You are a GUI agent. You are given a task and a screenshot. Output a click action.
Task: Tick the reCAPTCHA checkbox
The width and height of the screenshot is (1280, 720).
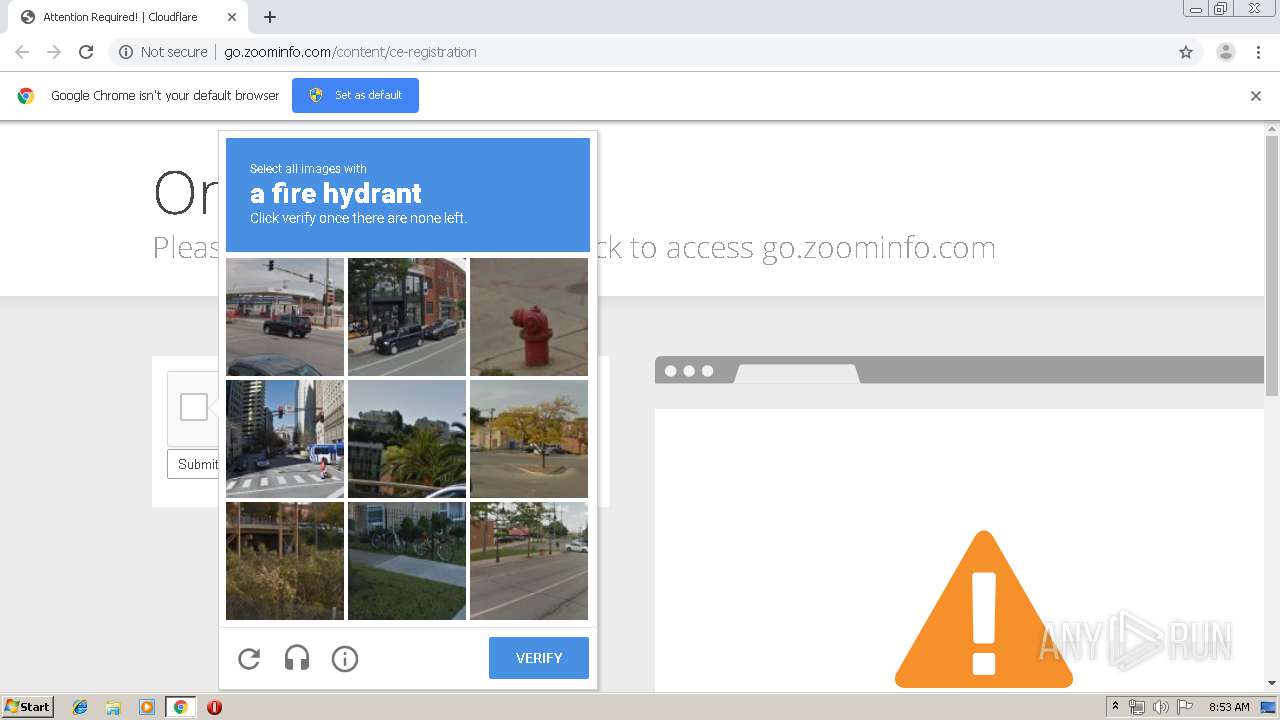pyautogui.click(x=194, y=407)
